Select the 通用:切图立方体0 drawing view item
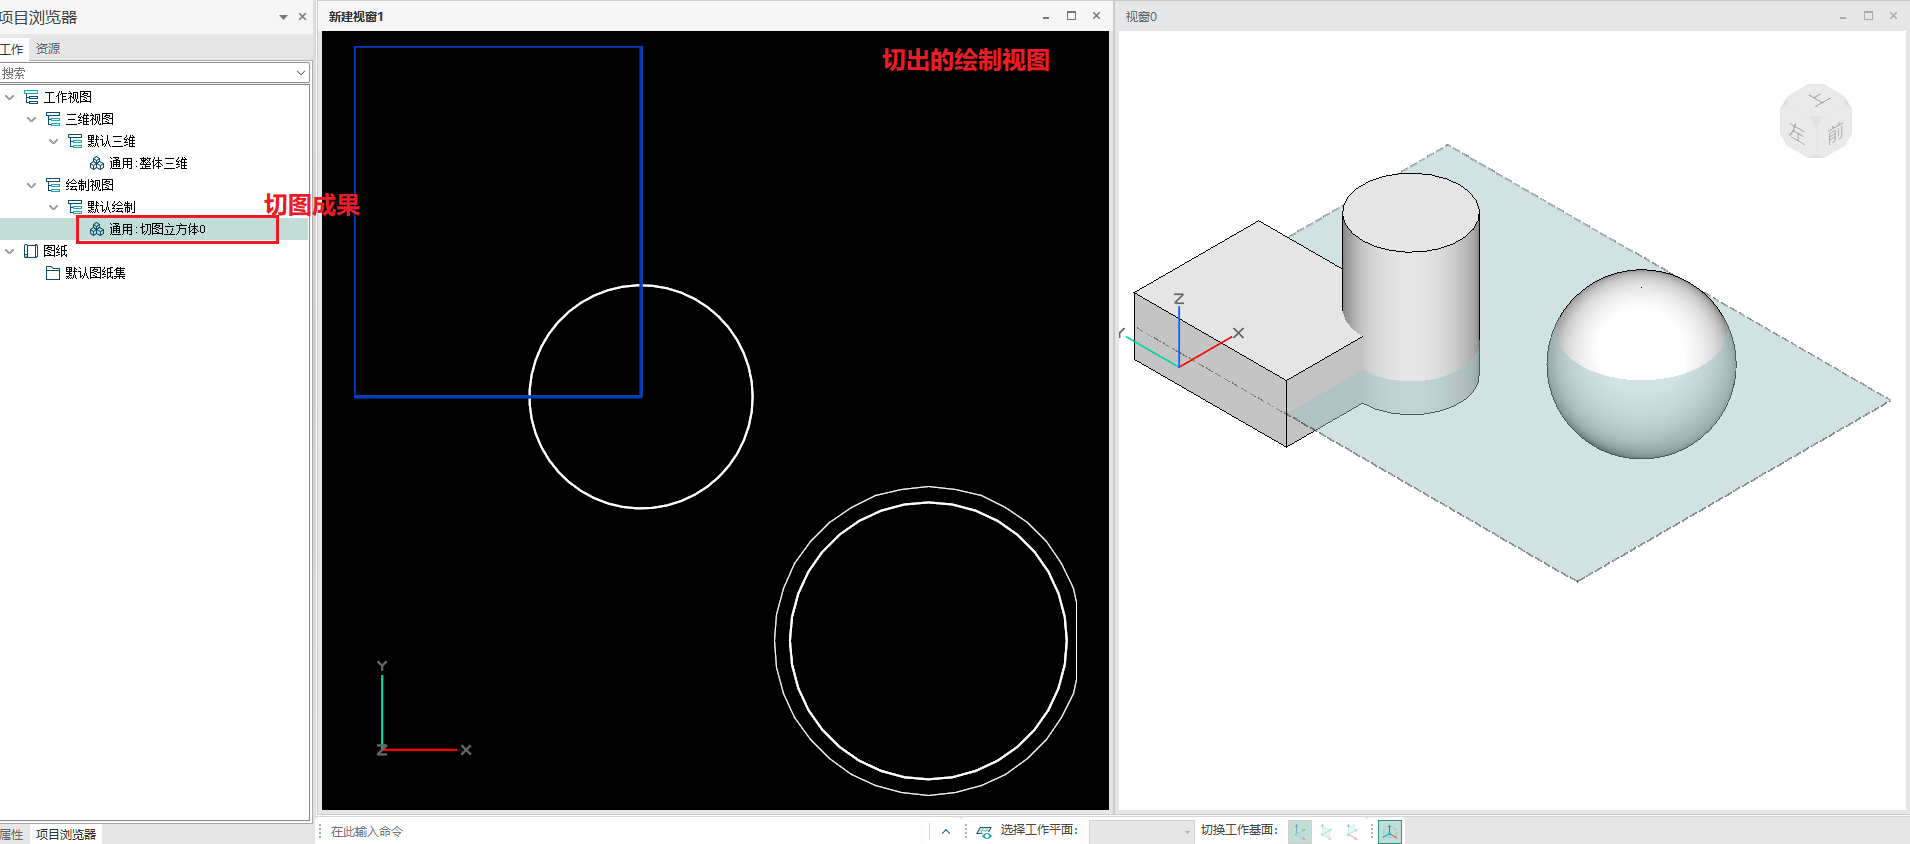The width and height of the screenshot is (1910, 844). point(157,229)
